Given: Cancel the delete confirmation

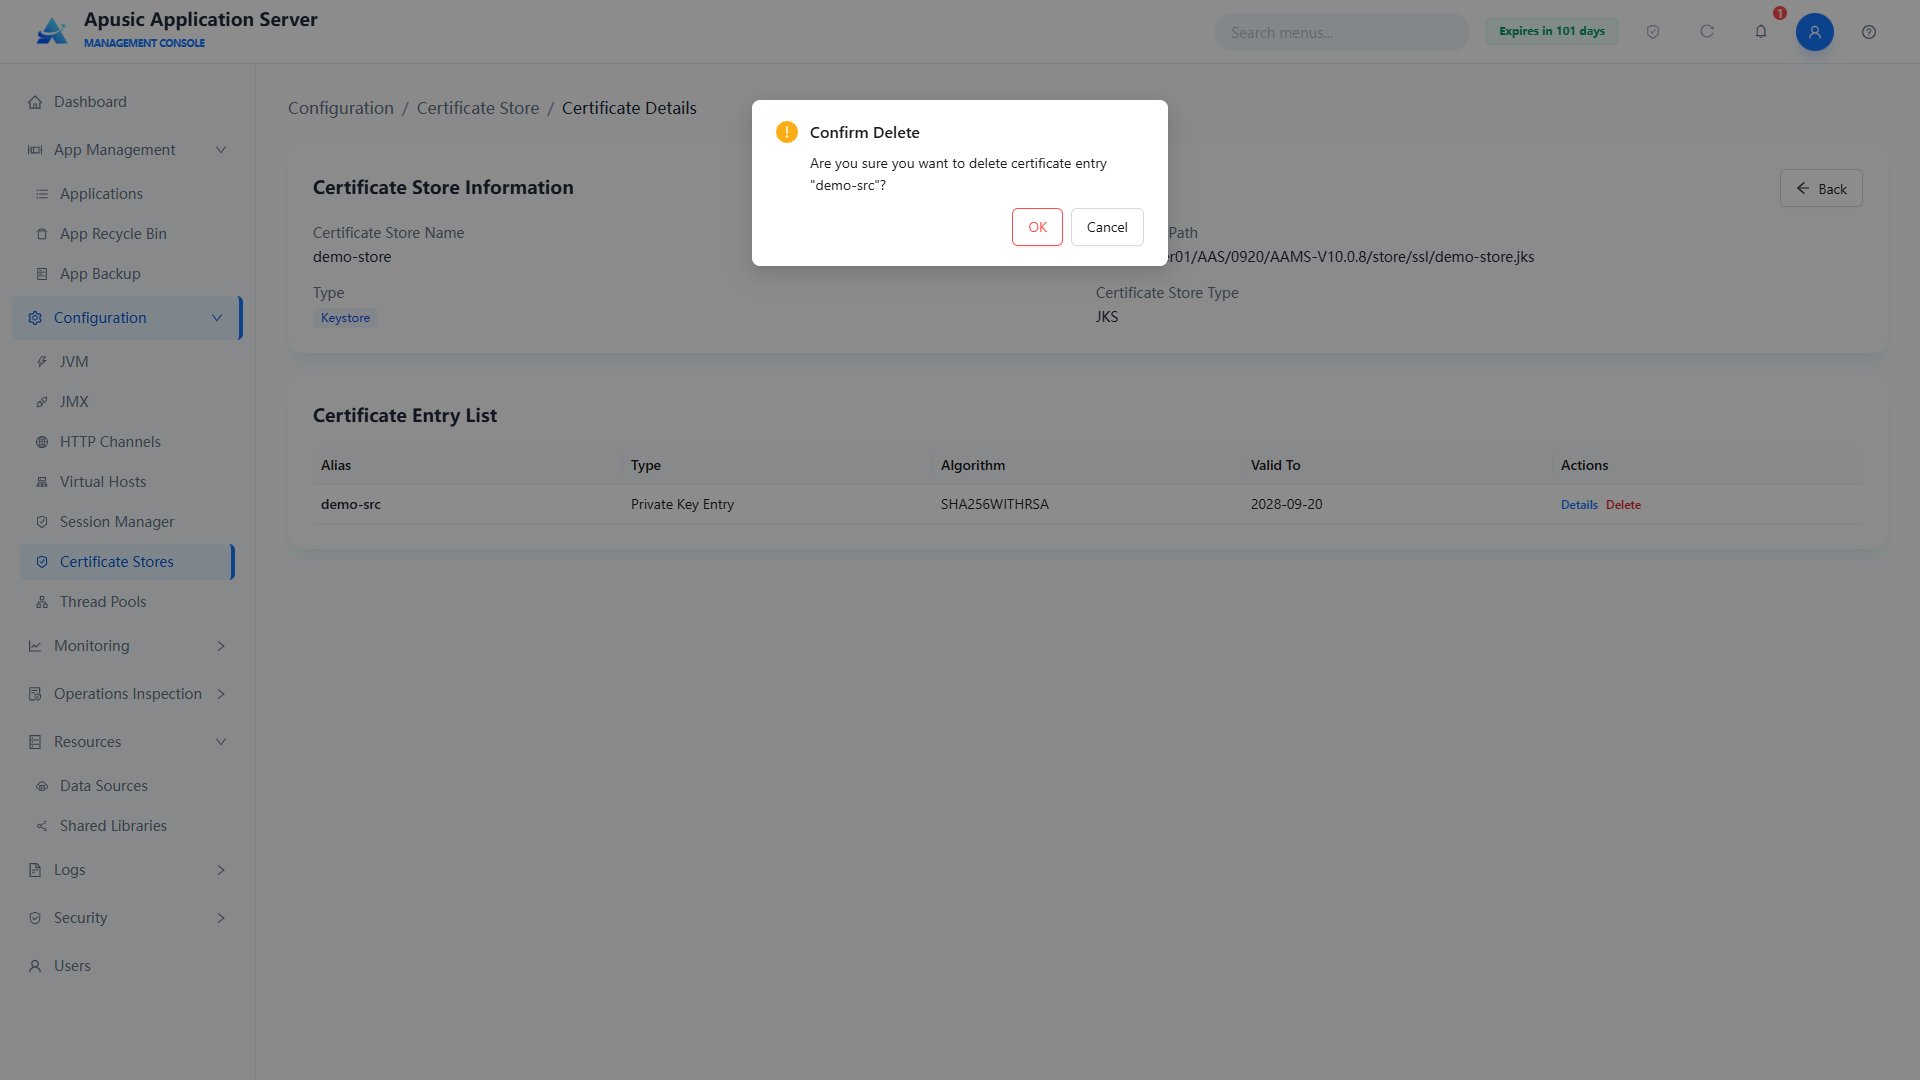Looking at the screenshot, I should coord(1107,227).
